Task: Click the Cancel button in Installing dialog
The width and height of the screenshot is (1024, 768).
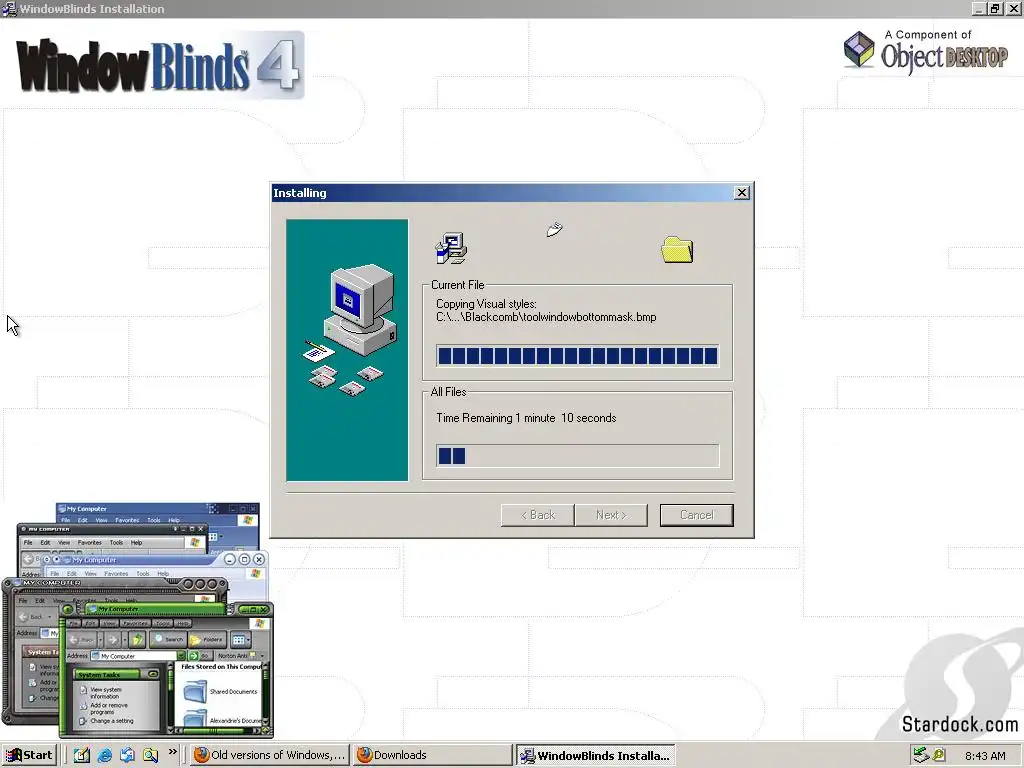Action: pos(696,515)
